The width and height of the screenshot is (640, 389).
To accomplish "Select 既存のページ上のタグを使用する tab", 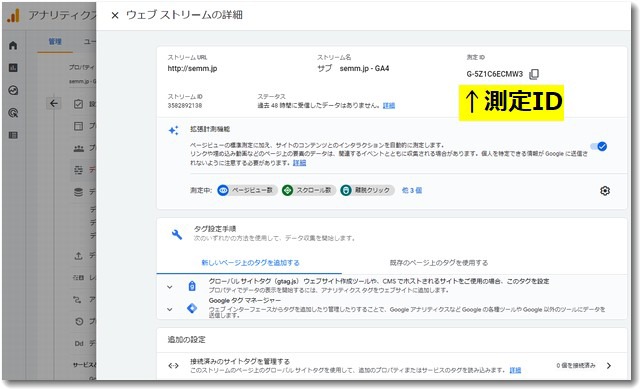I will [439, 263].
